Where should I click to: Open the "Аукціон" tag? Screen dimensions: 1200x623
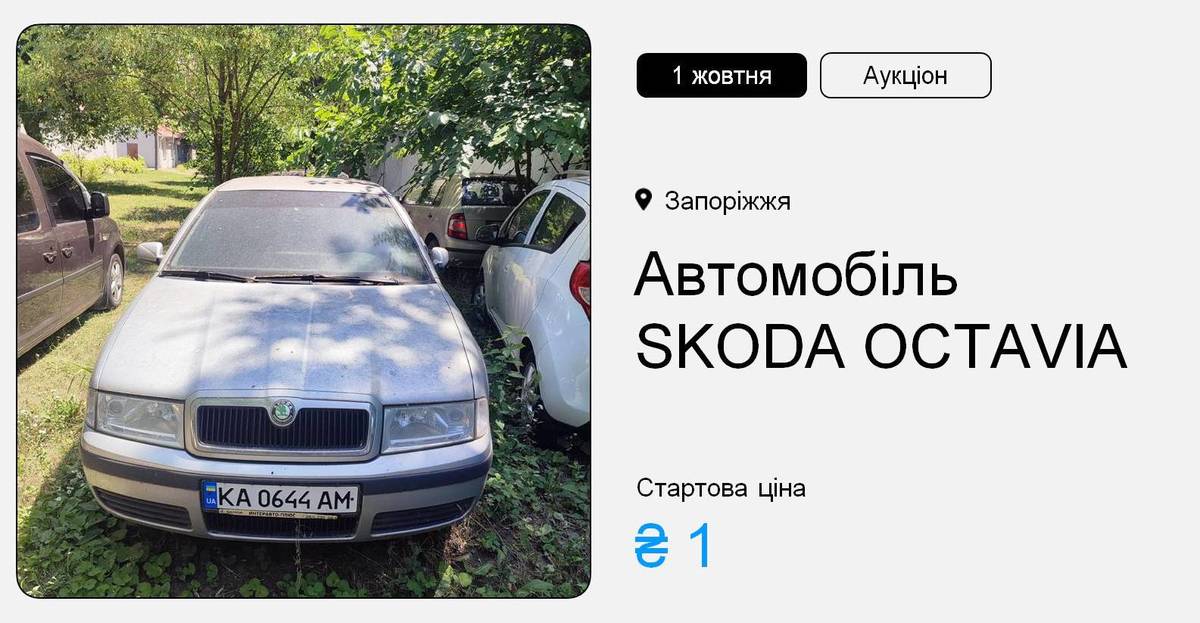(x=906, y=75)
